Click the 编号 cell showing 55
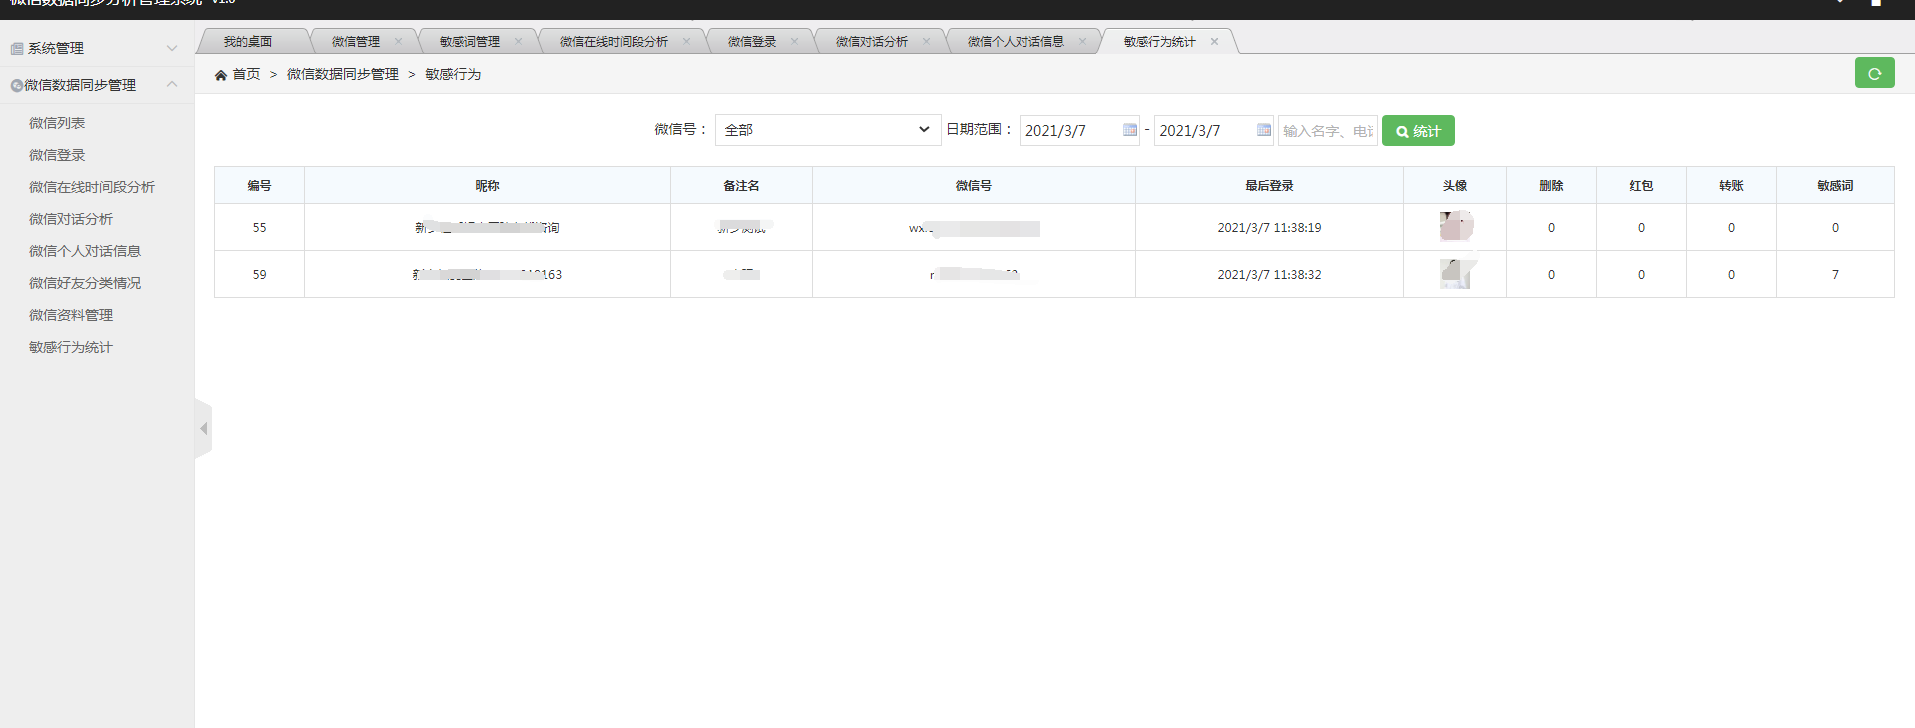This screenshot has height=728, width=1915. [260, 227]
